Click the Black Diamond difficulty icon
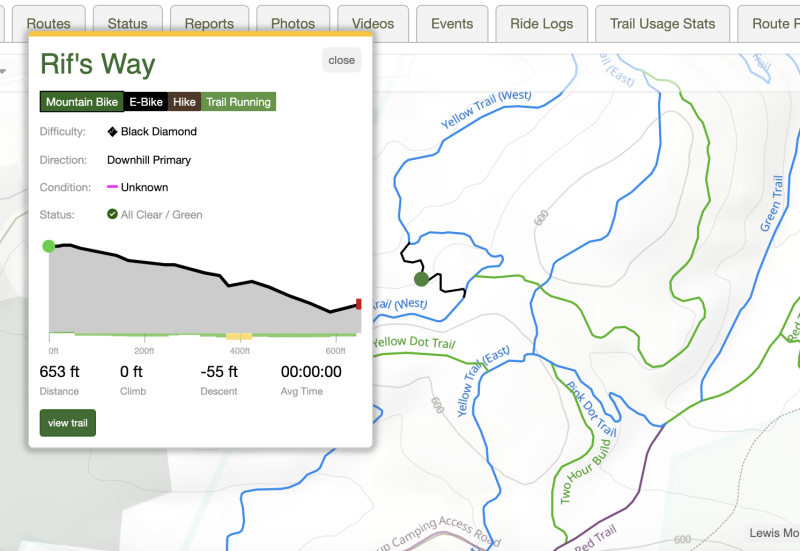Viewport: 800px width, 551px height. click(112, 131)
